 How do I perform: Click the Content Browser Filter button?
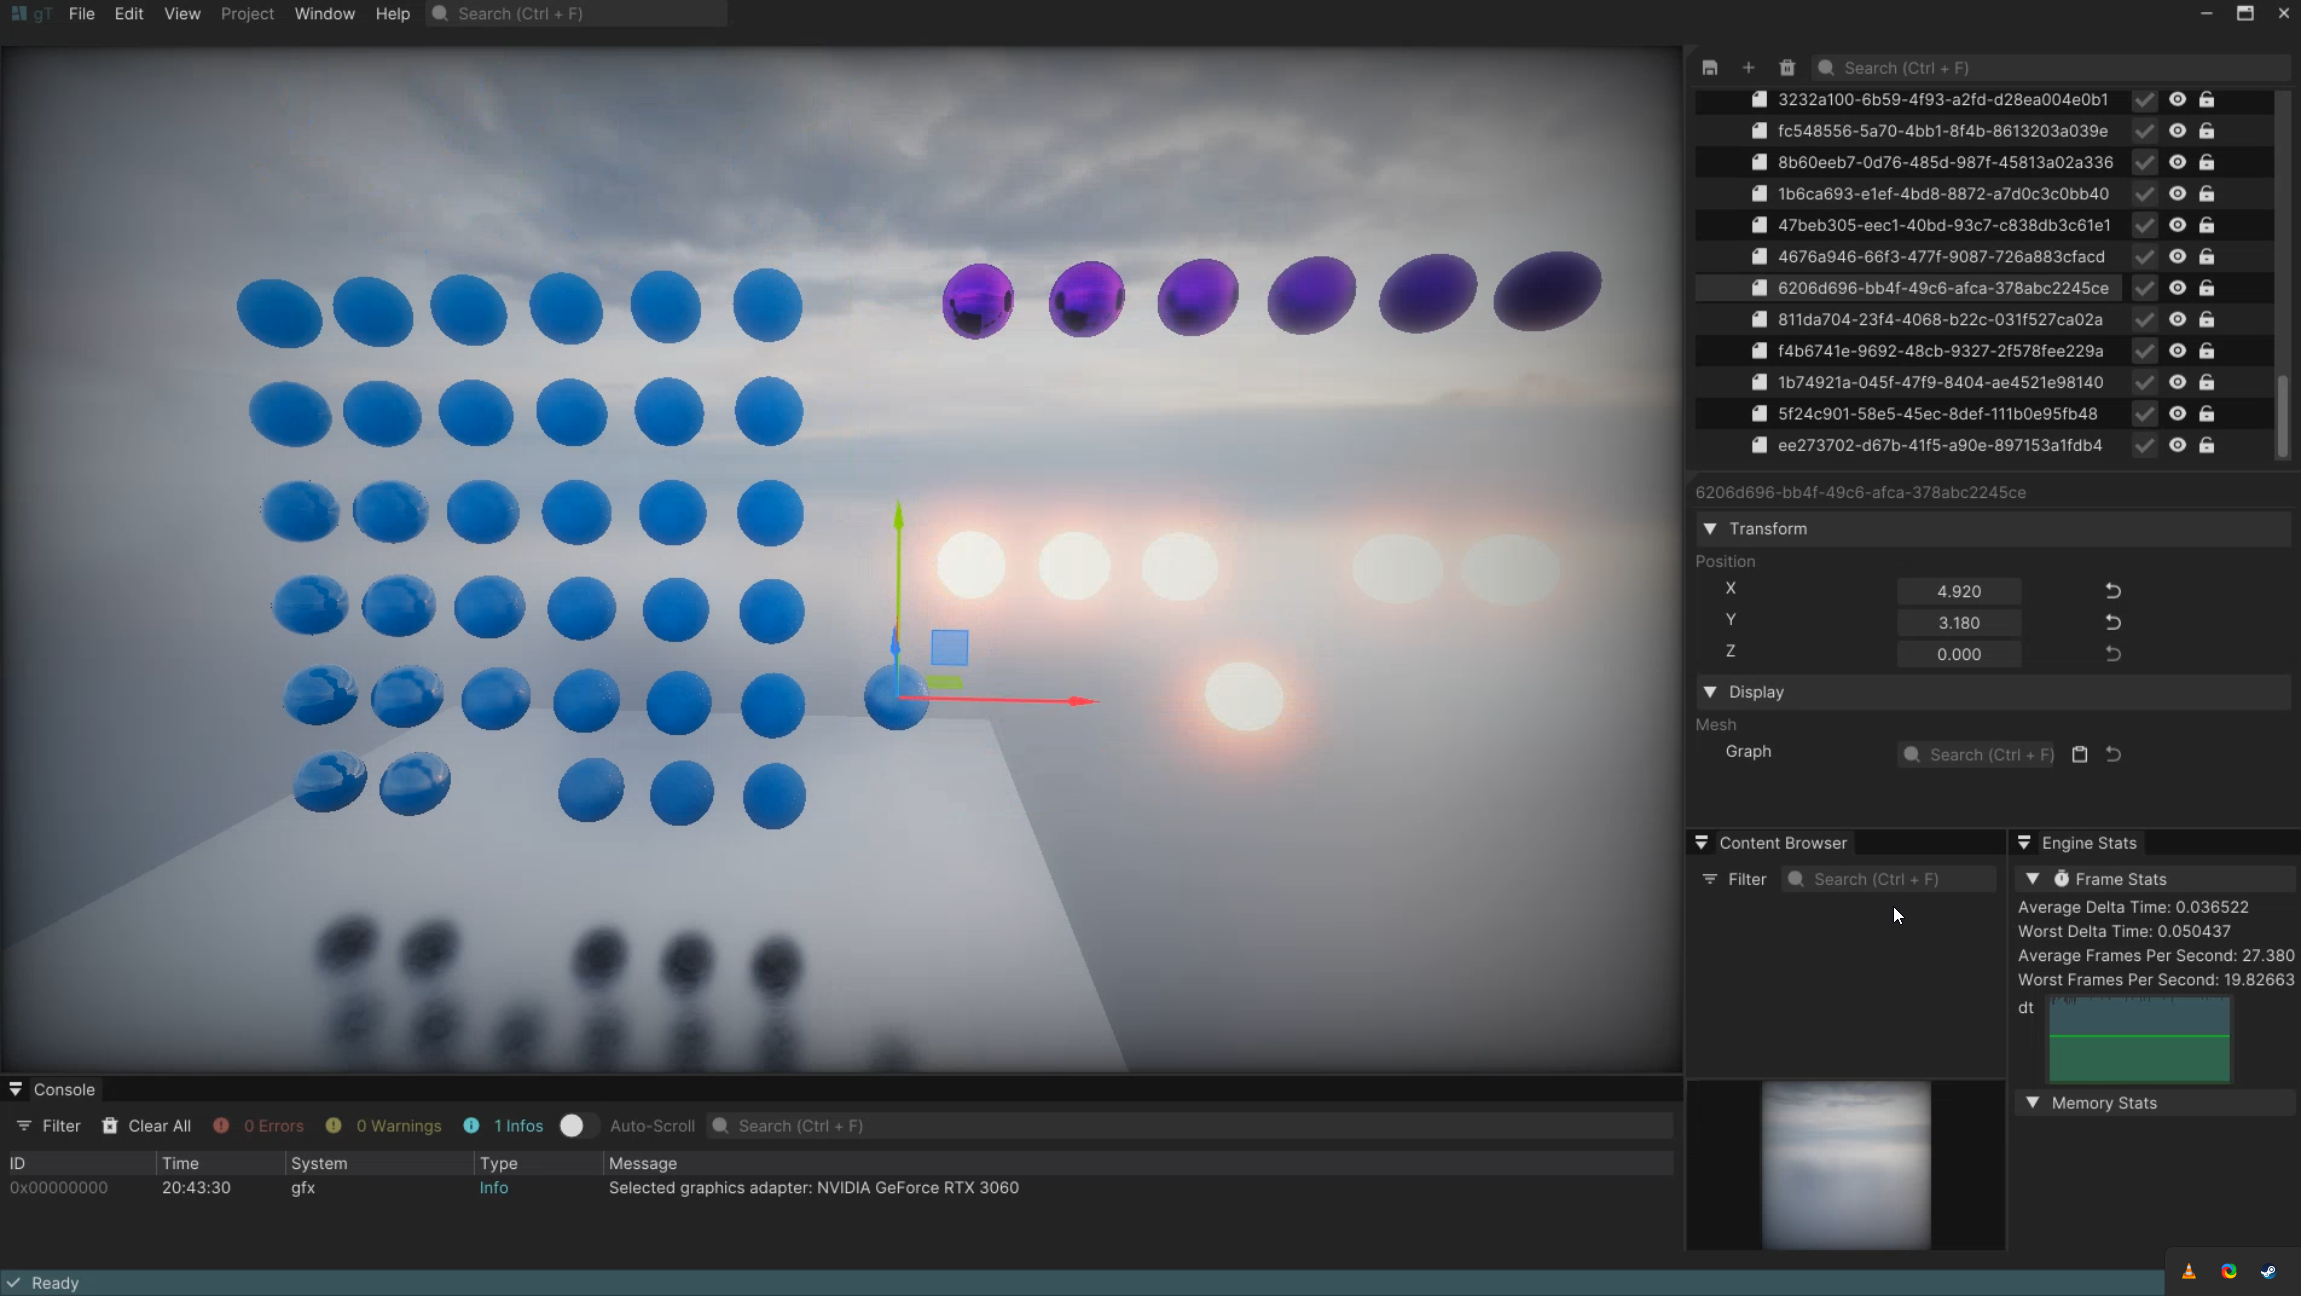tap(1734, 879)
